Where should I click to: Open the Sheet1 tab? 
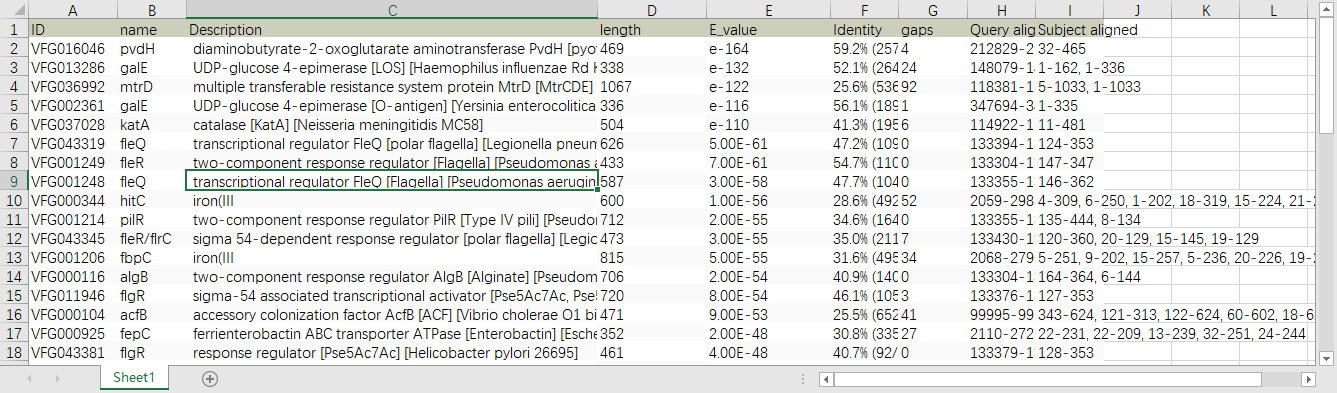(x=134, y=378)
